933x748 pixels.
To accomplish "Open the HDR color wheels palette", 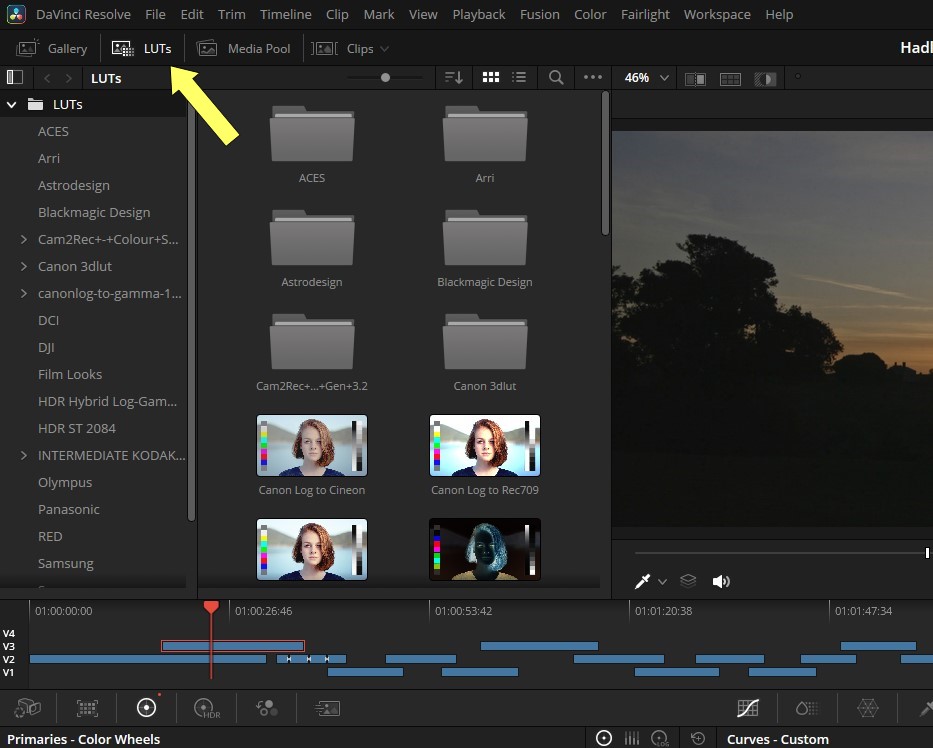I will click(x=206, y=708).
